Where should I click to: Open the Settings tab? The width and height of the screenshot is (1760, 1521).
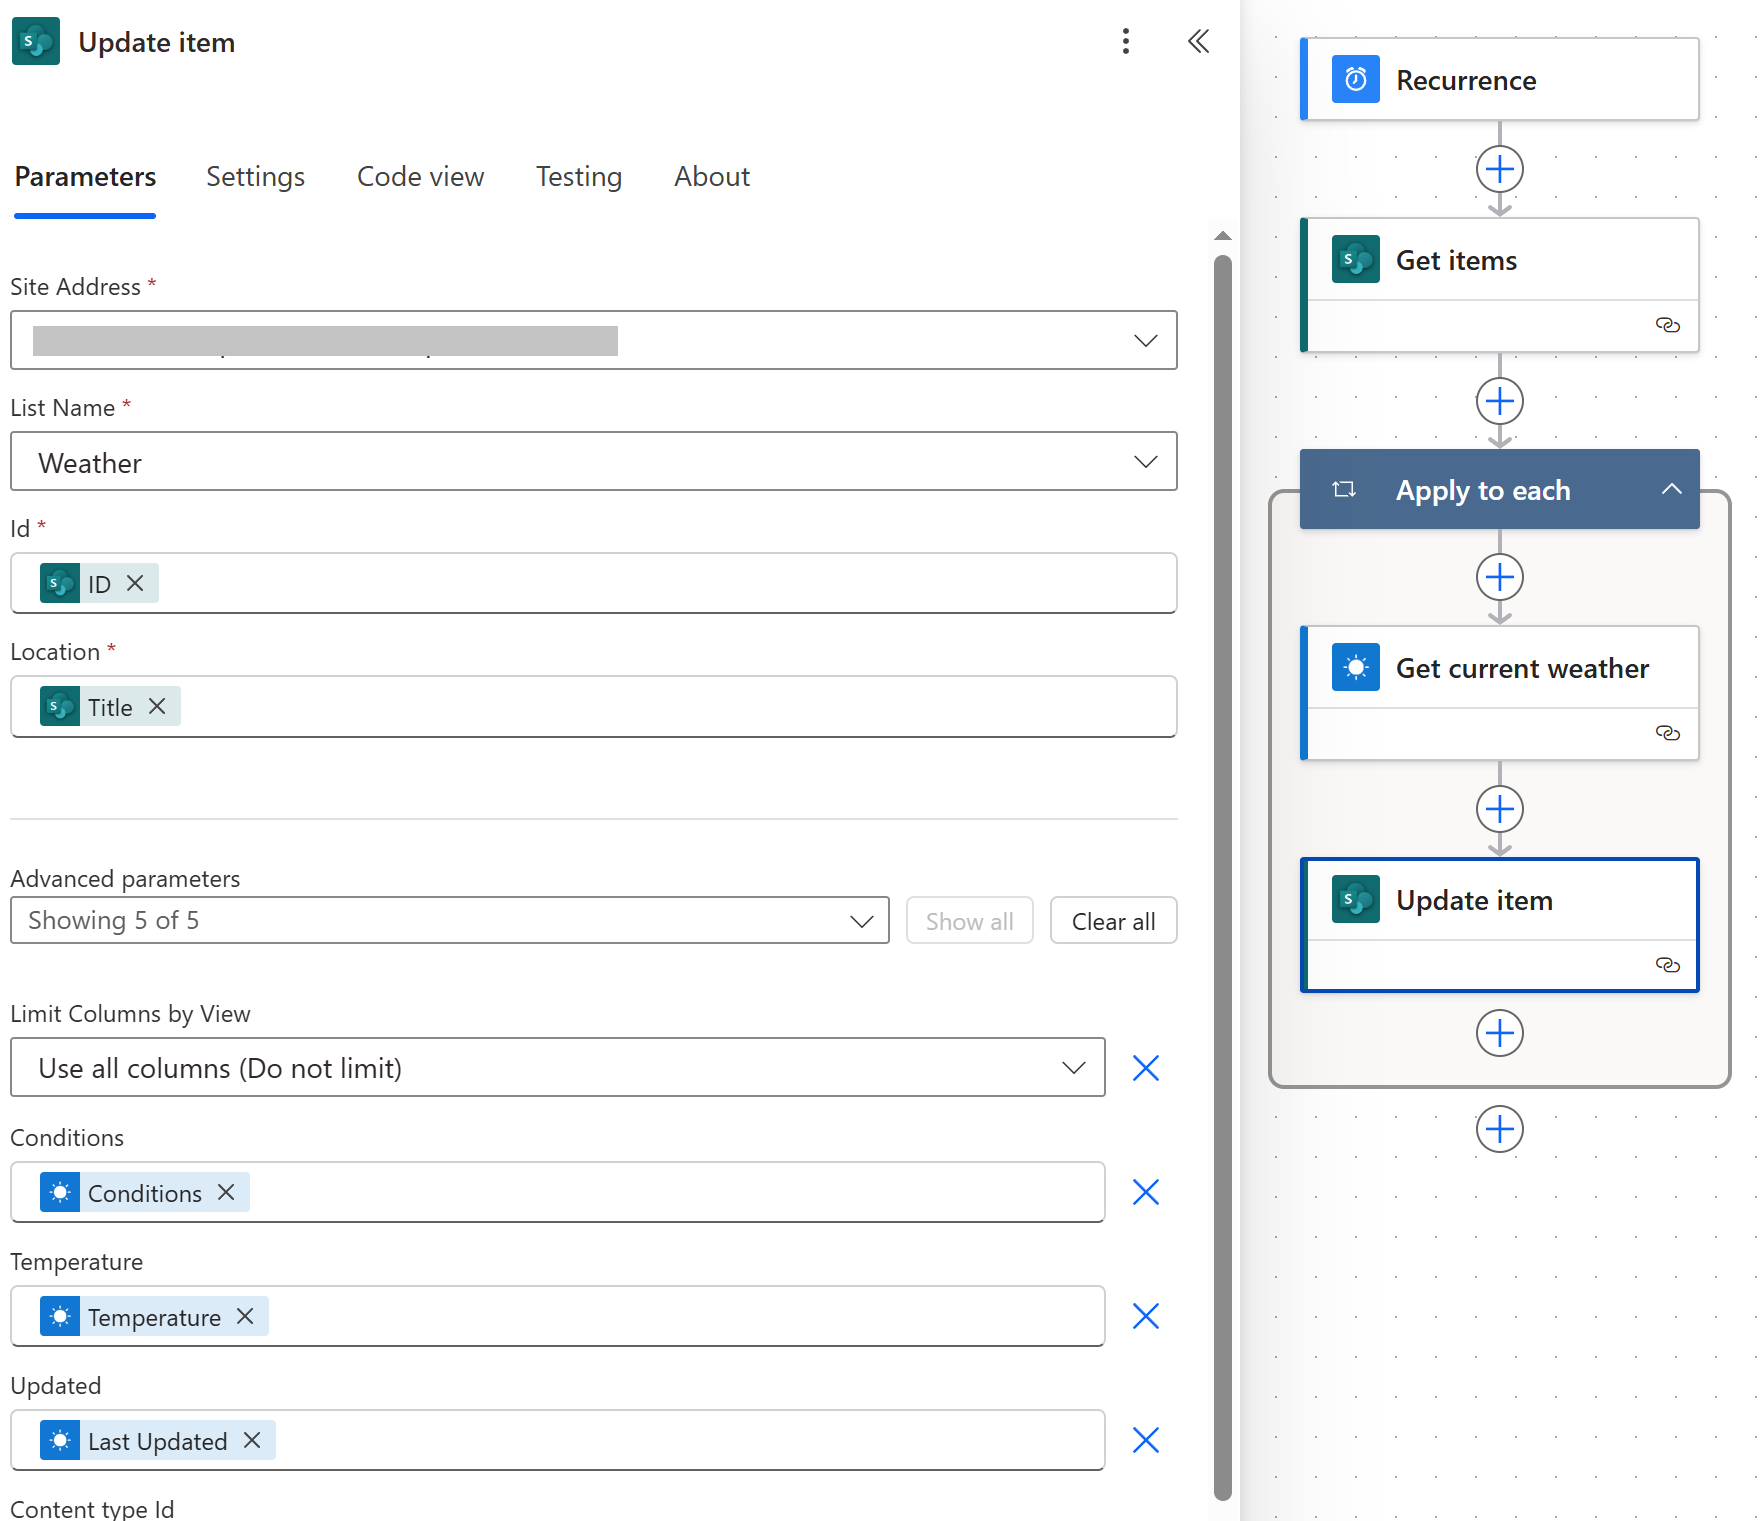255,177
